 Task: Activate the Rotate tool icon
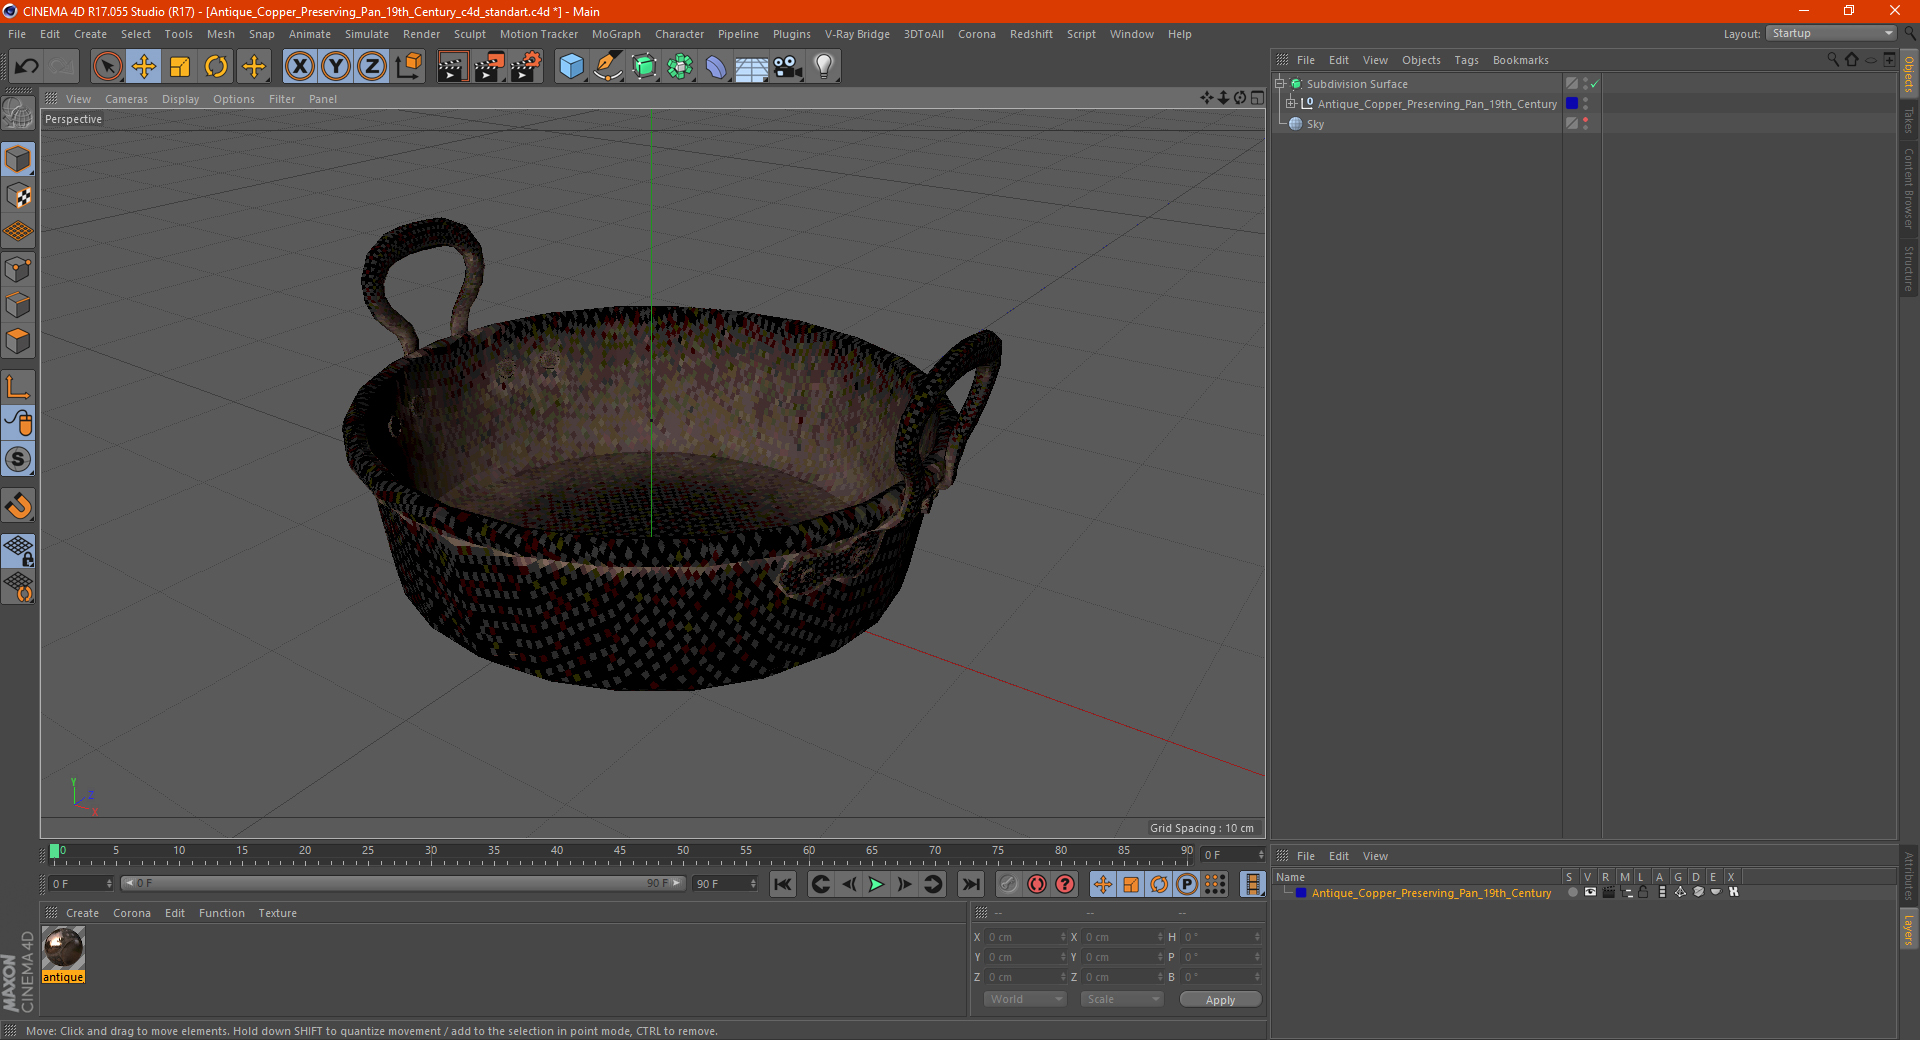[x=216, y=67]
